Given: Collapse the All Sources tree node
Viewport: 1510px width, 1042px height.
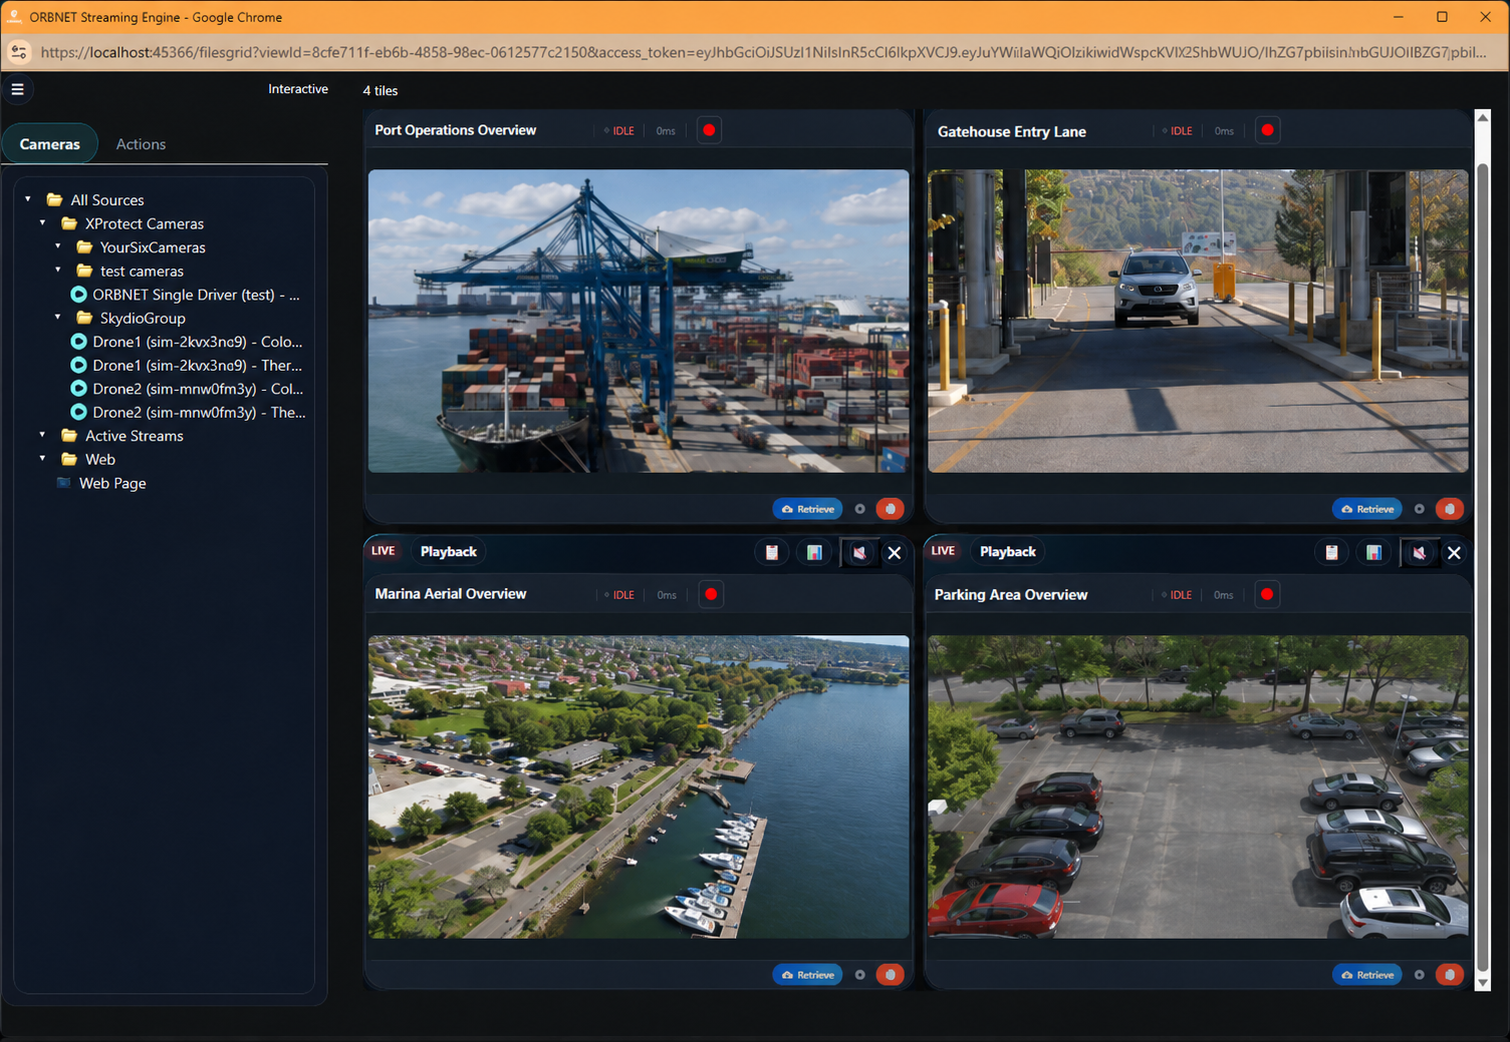Looking at the screenshot, I should [28, 199].
